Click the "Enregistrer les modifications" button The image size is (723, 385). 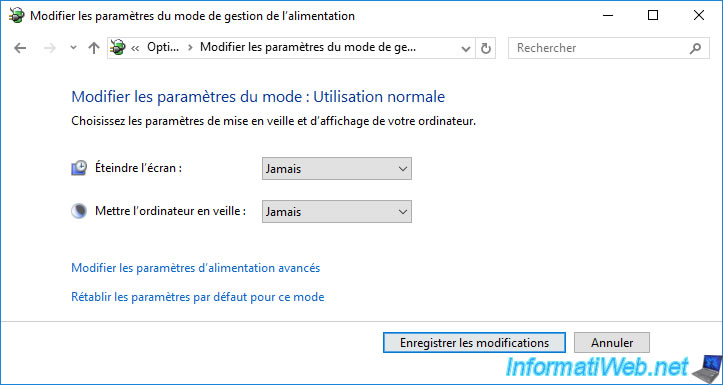coord(474,343)
